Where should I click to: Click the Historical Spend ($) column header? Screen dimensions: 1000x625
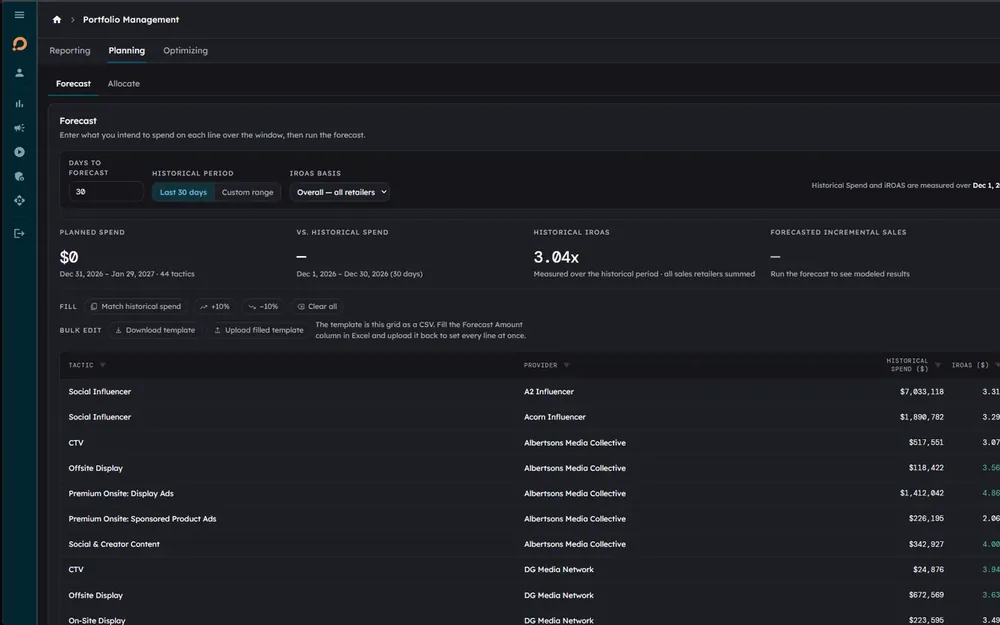tap(908, 365)
